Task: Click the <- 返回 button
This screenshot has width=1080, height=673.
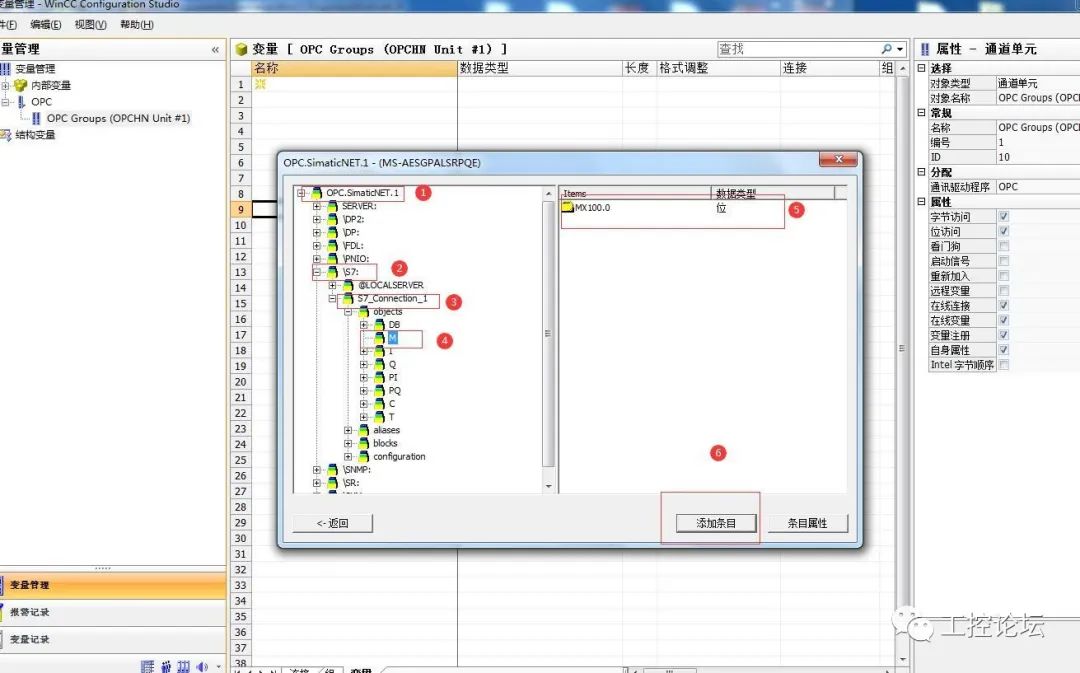Action: (333, 523)
